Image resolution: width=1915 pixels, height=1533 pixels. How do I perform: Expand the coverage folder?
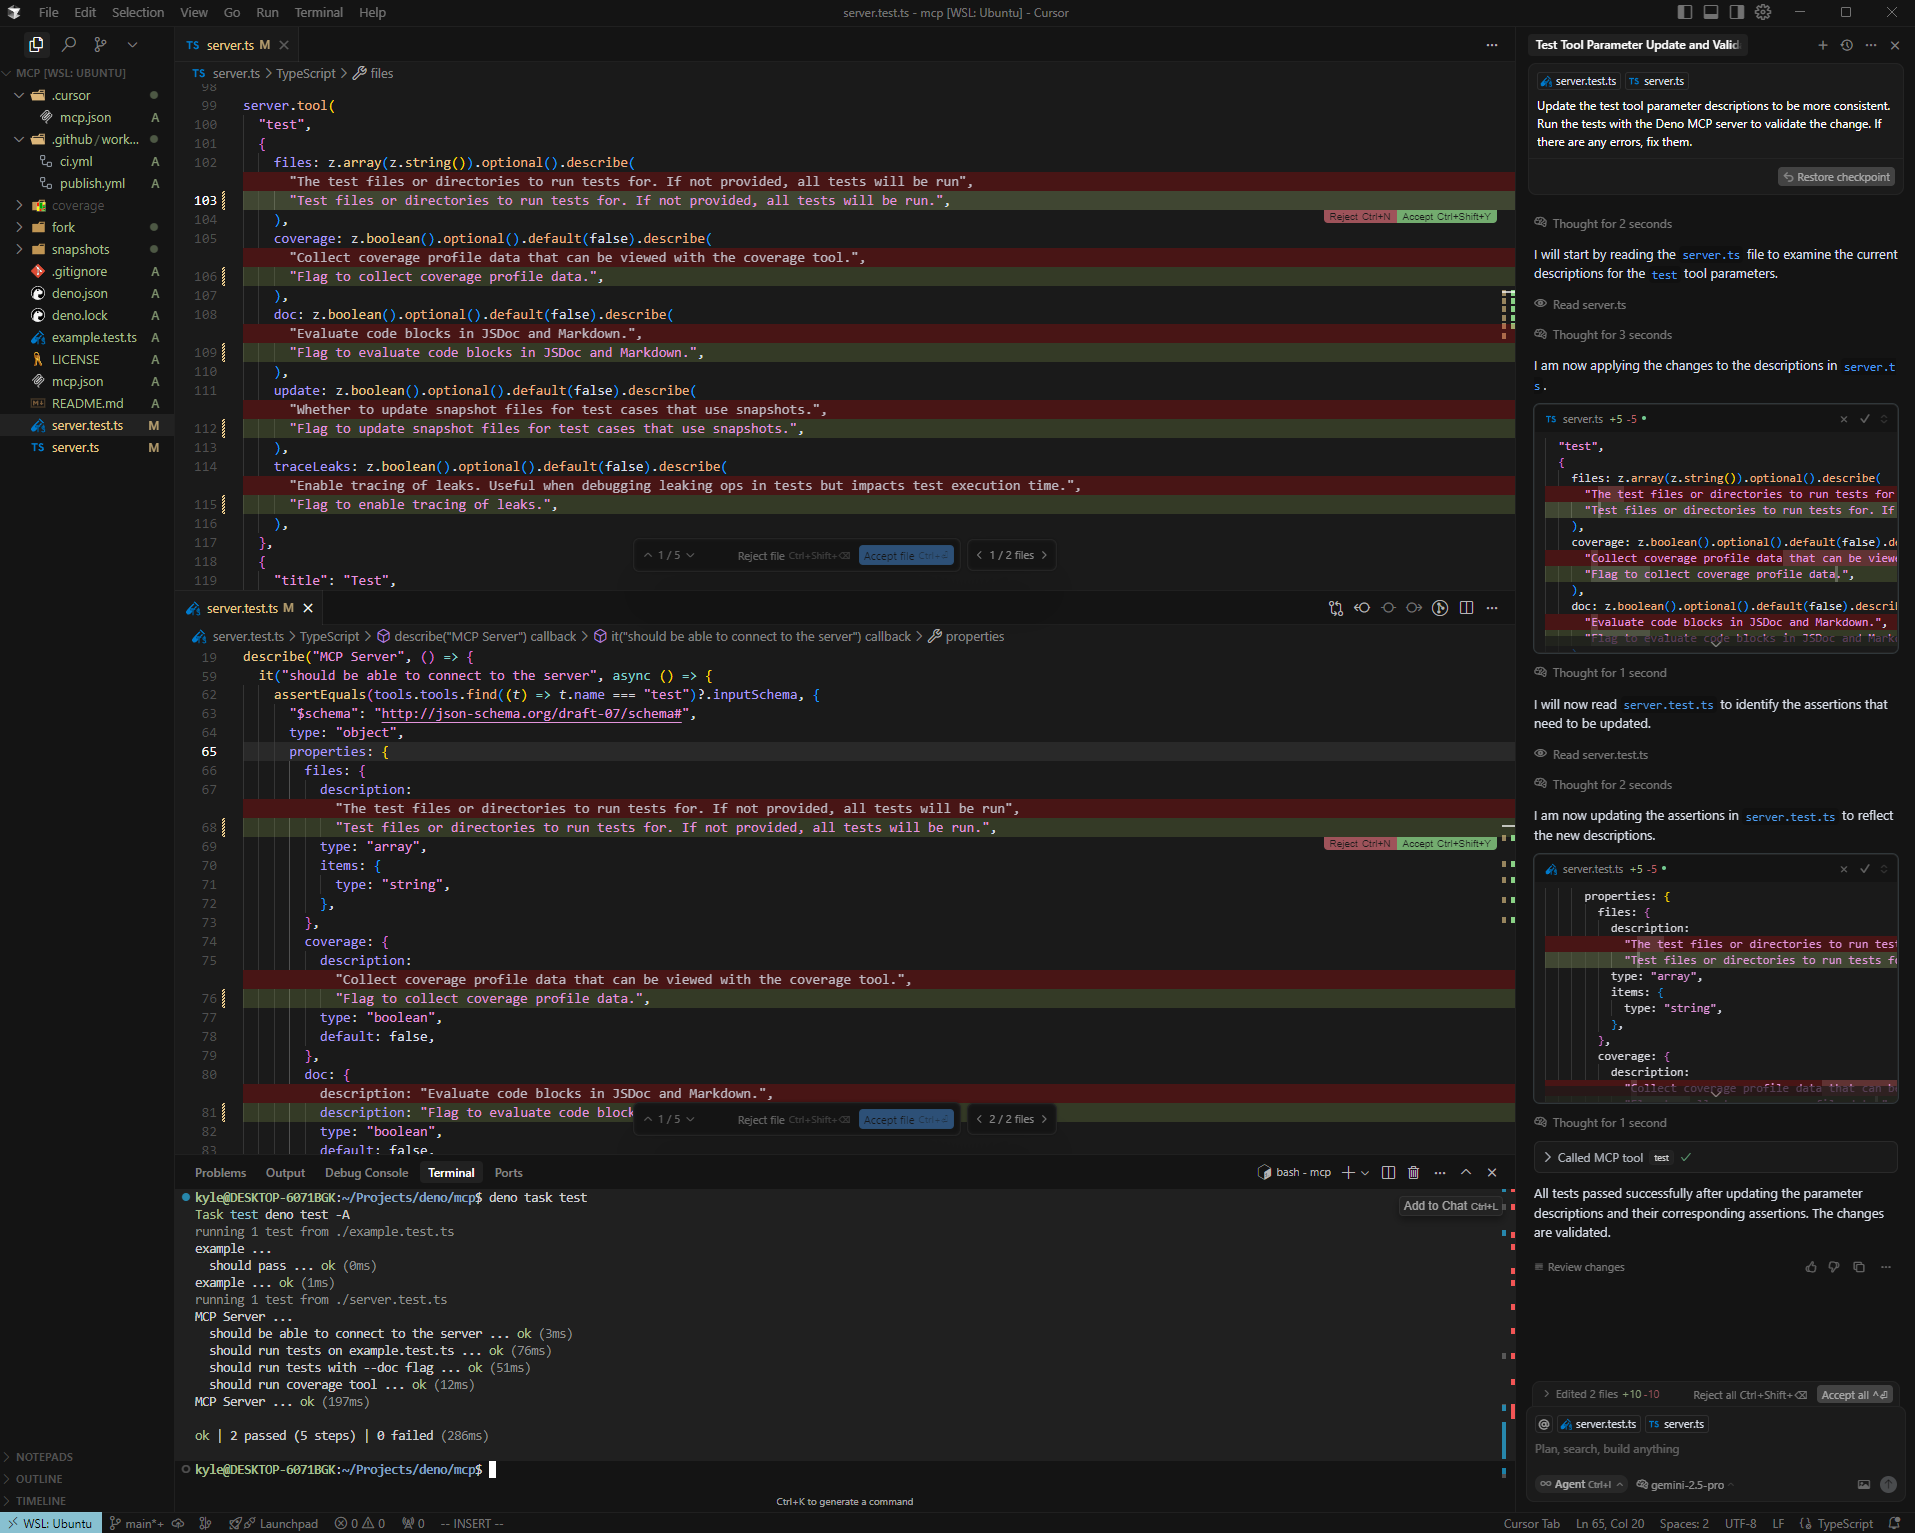[x=19, y=205]
